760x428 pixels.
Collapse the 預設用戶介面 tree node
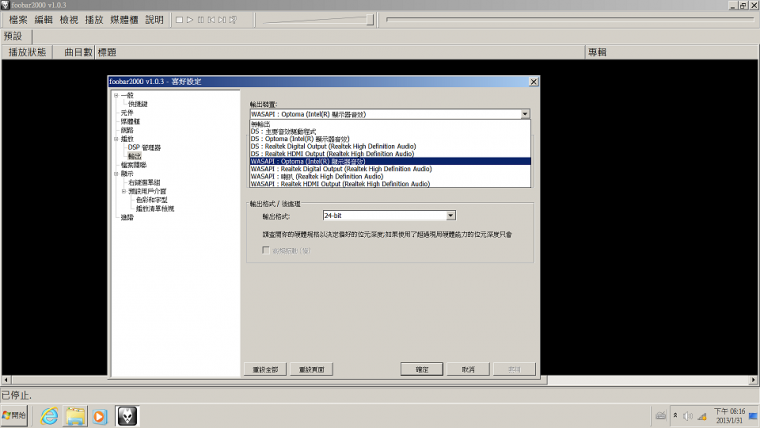pos(124,191)
